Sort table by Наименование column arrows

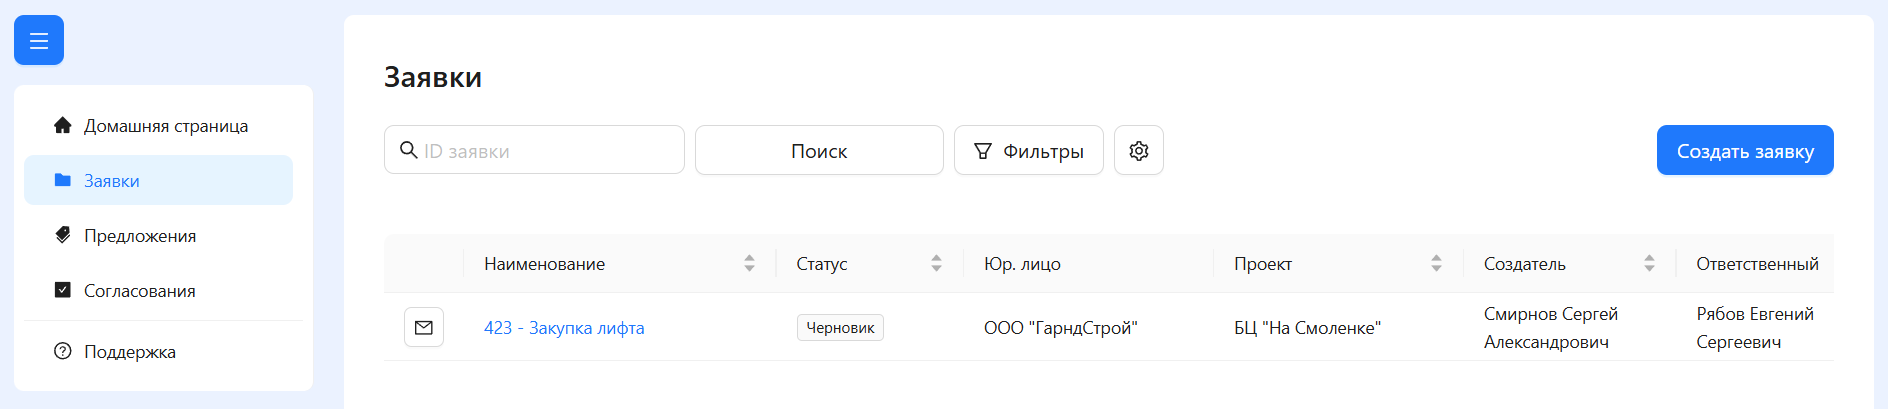point(749,263)
